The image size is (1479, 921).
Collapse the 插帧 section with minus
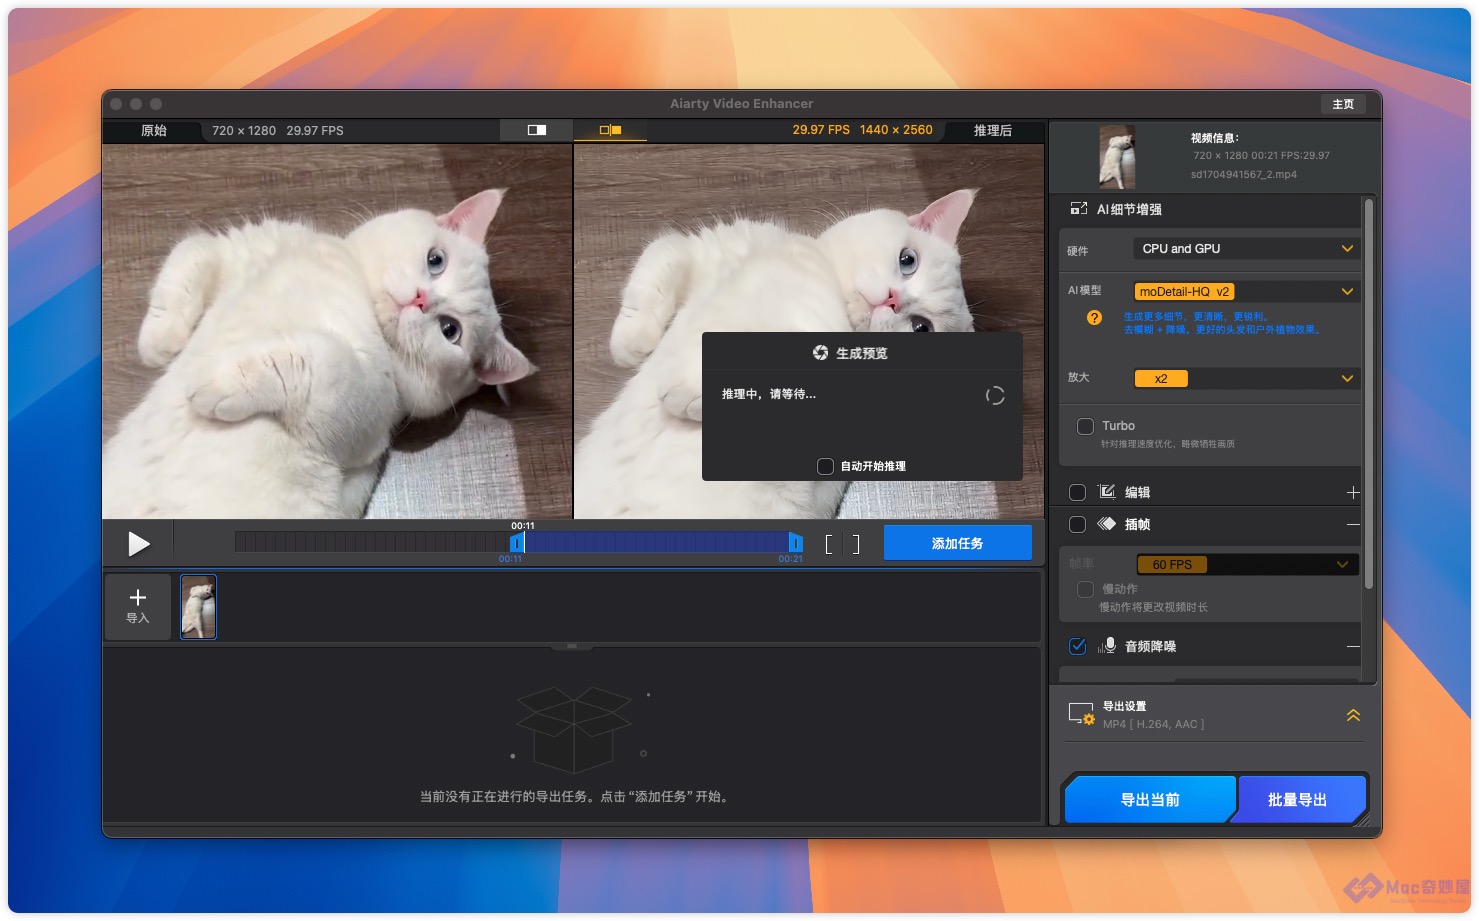[1352, 524]
